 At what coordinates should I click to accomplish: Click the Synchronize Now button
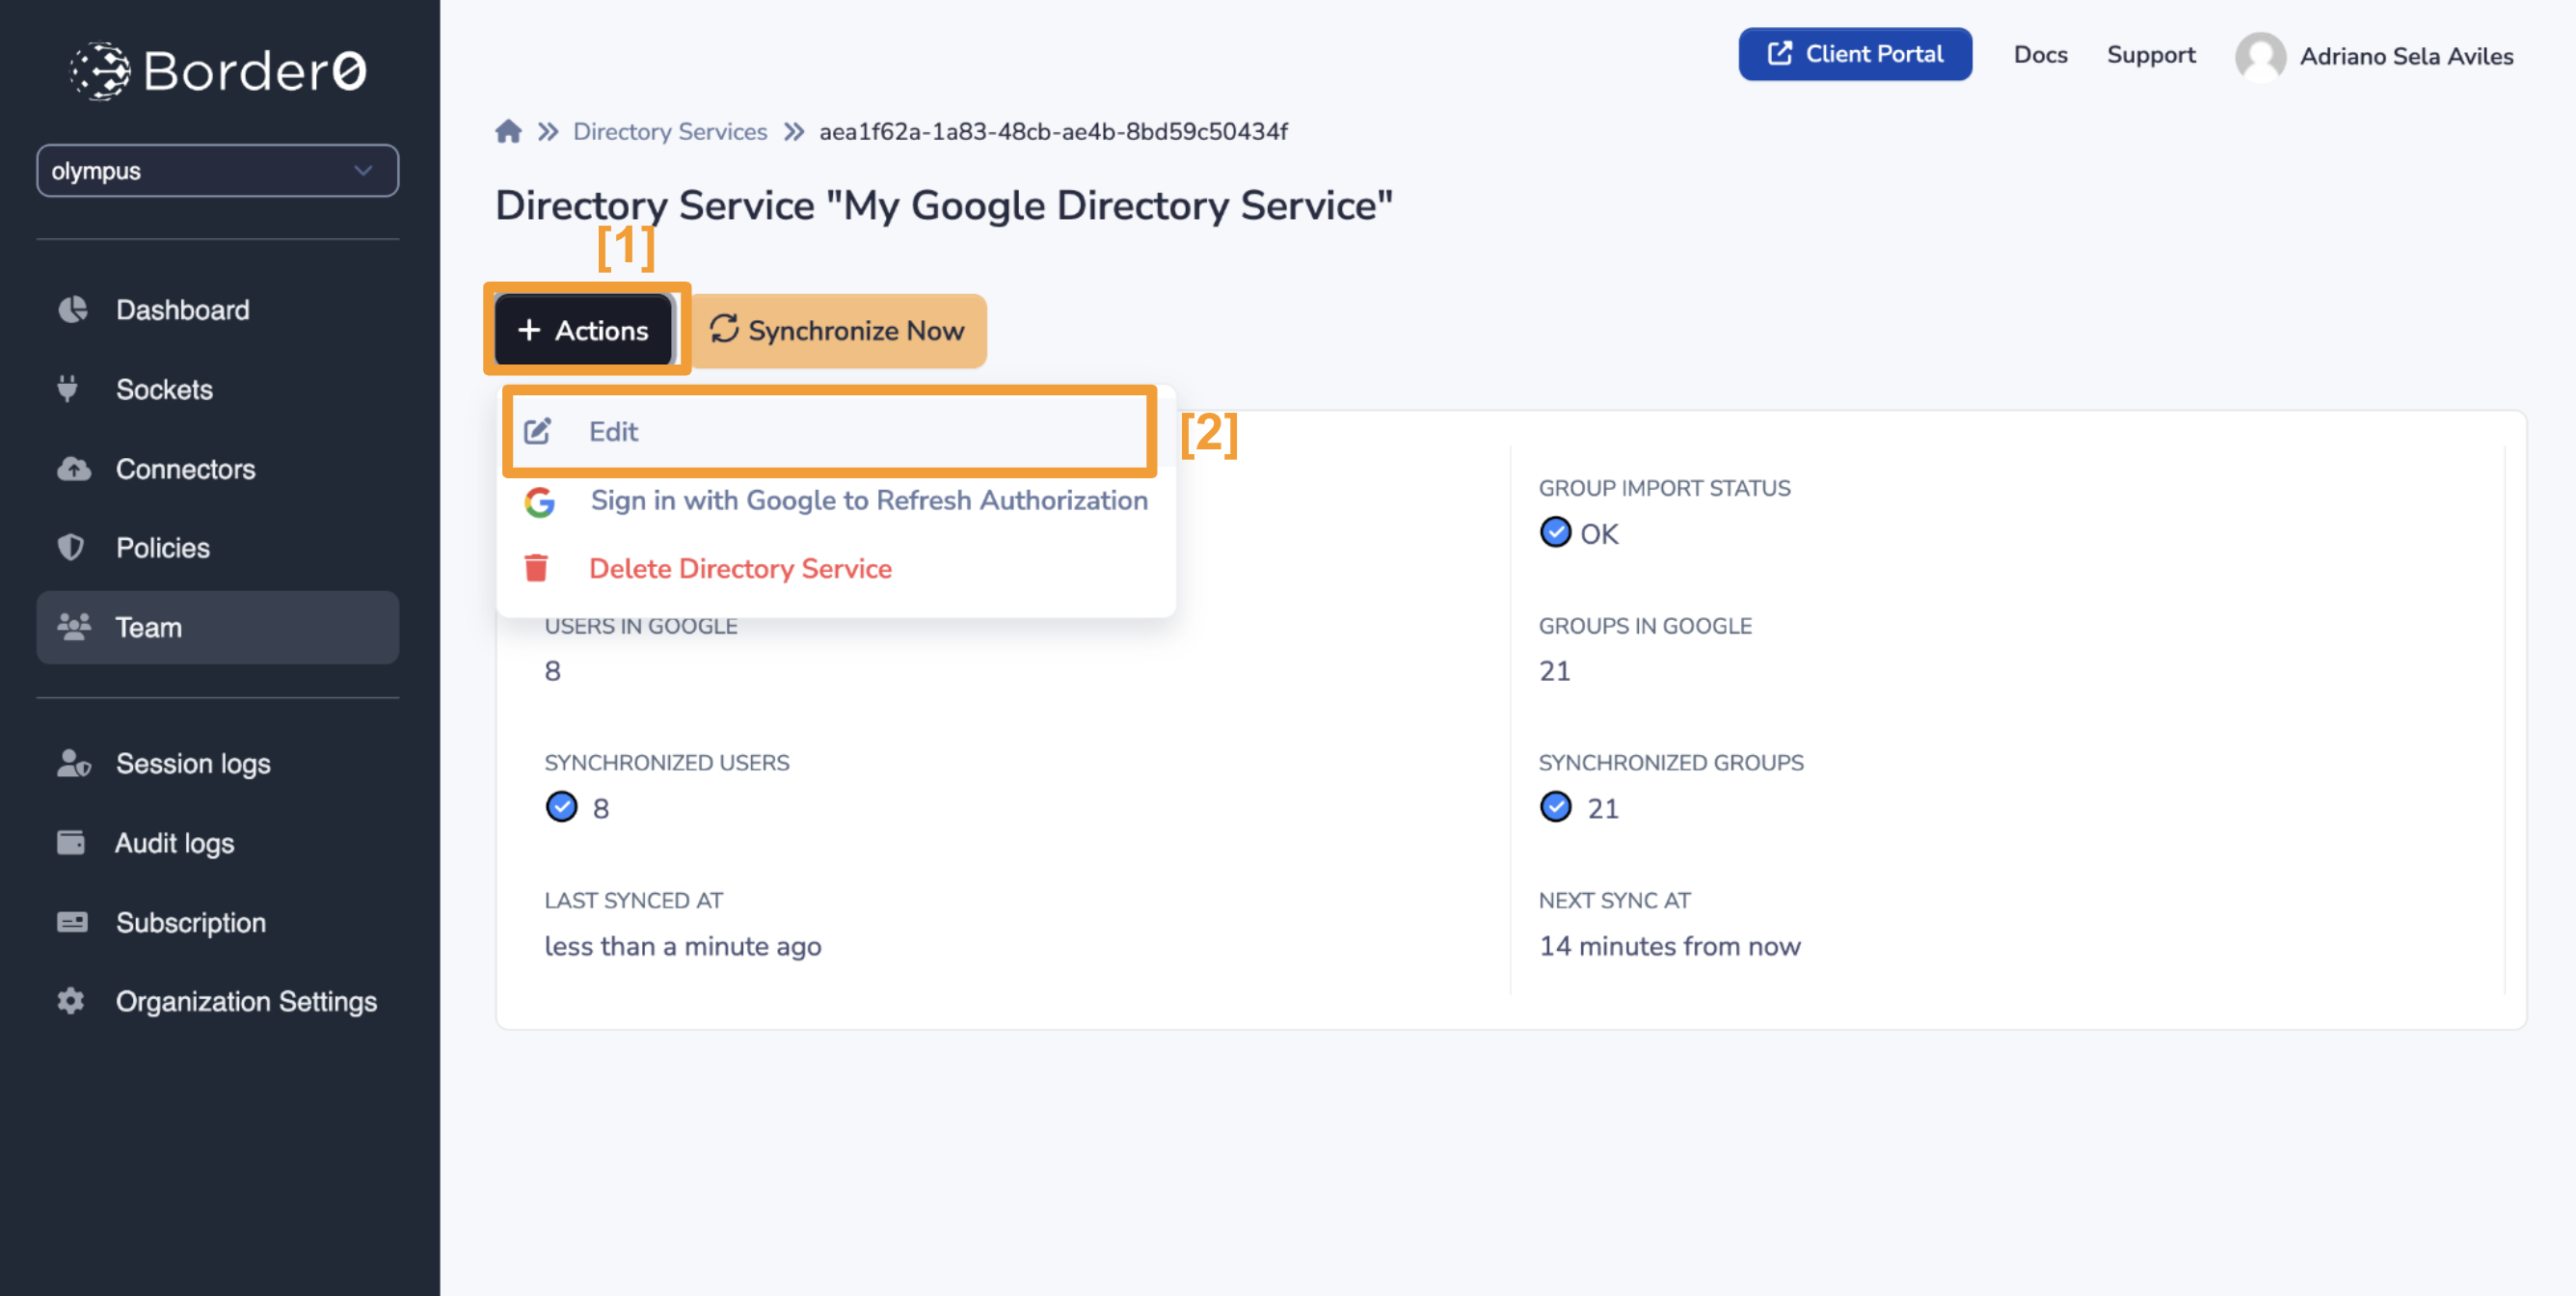click(836, 329)
